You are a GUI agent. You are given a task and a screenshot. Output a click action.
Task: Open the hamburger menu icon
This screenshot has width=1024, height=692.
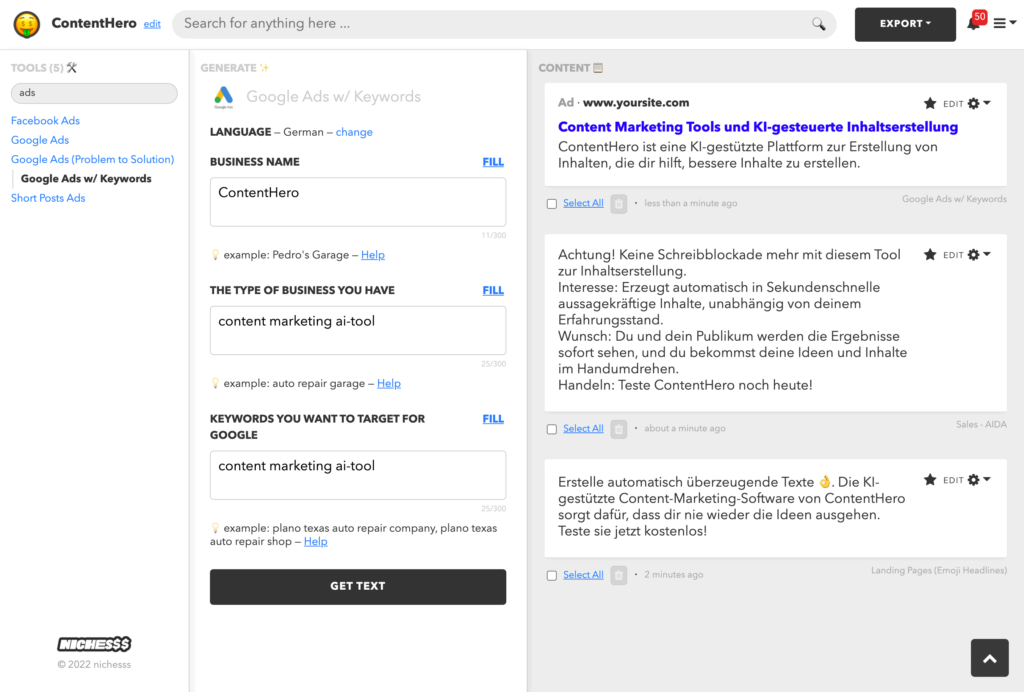pos(1000,24)
